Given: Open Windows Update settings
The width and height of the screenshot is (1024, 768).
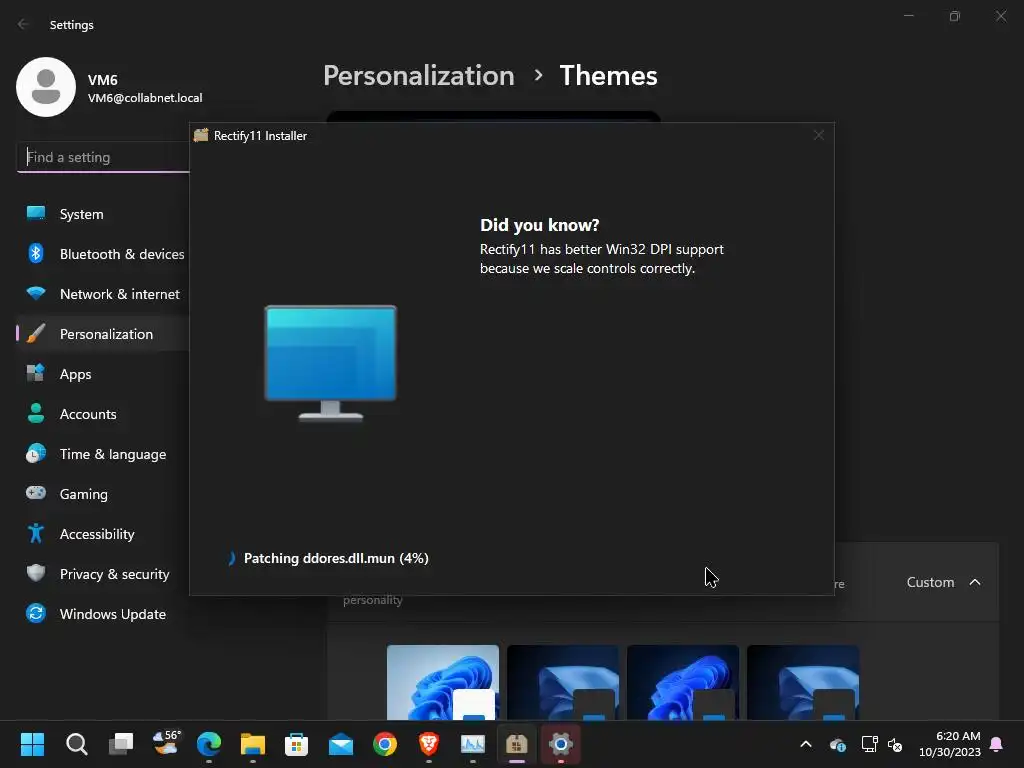Looking at the screenshot, I should click(103, 614).
